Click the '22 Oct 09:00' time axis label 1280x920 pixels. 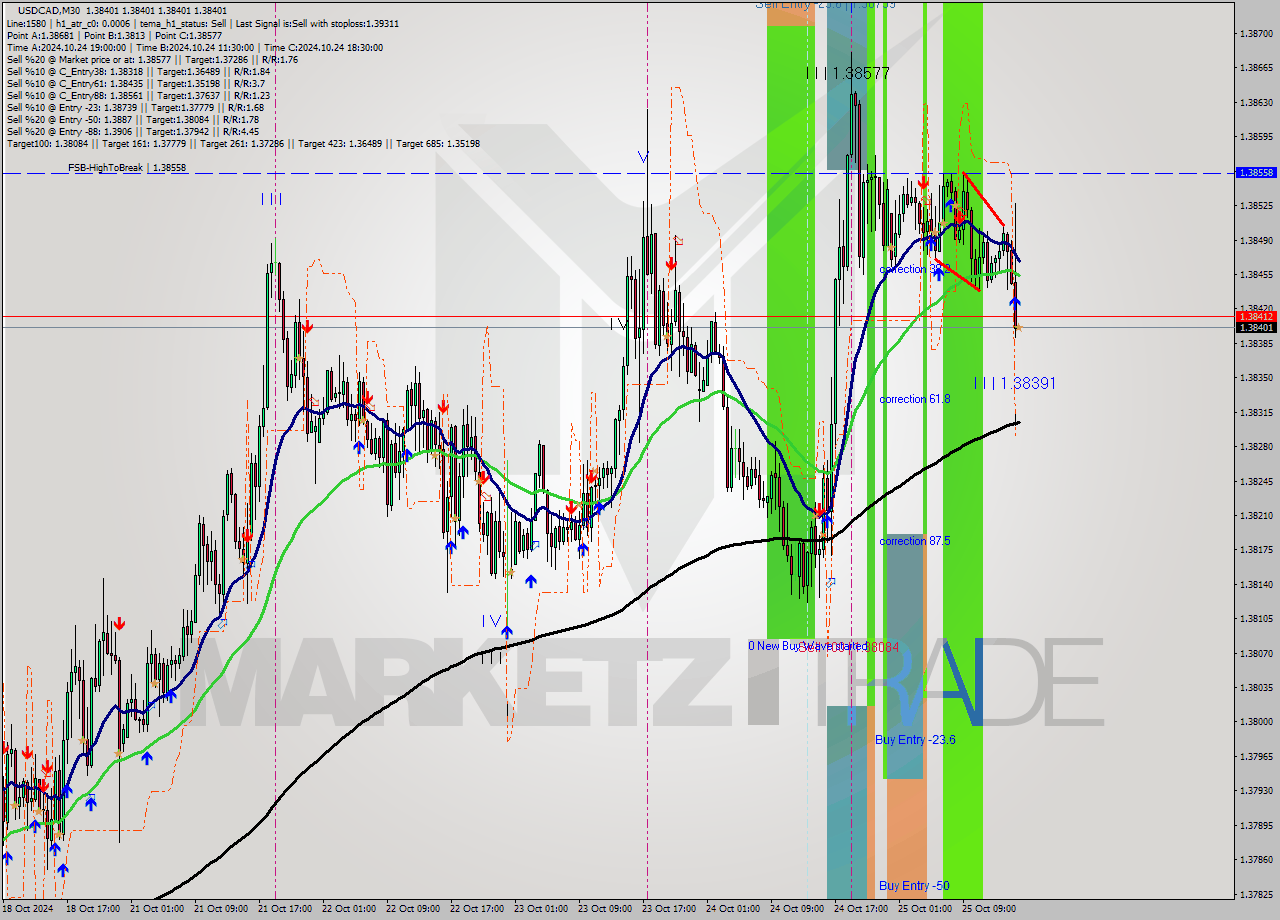coord(412,909)
